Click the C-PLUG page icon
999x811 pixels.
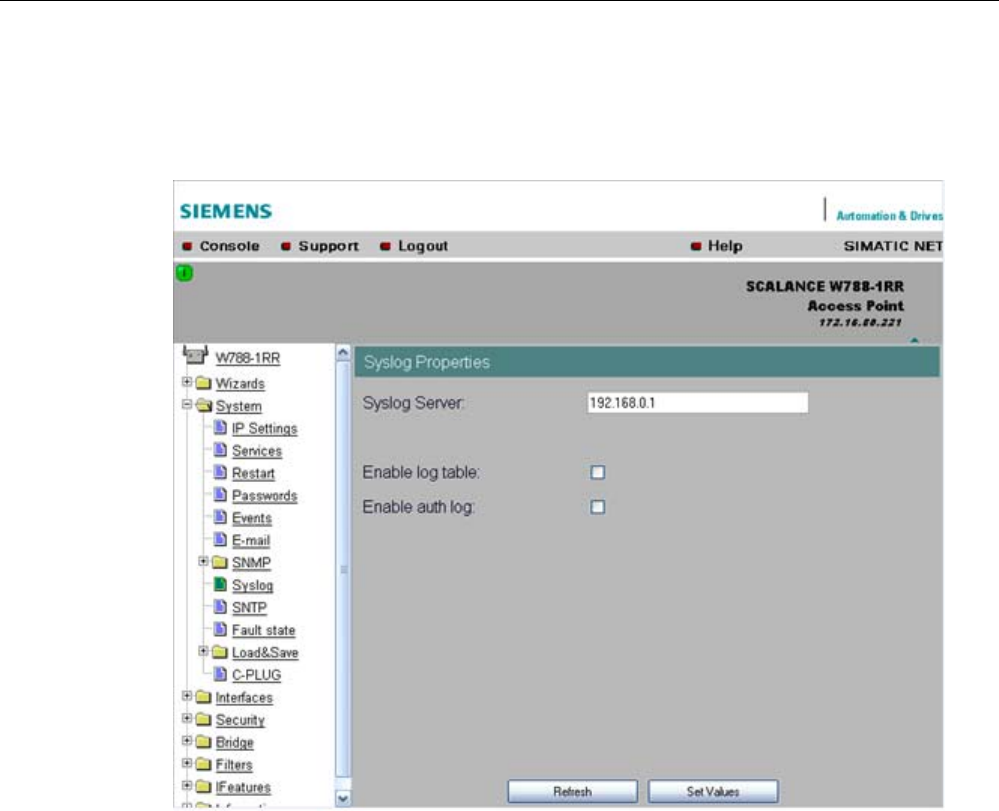pyautogui.click(x=220, y=673)
